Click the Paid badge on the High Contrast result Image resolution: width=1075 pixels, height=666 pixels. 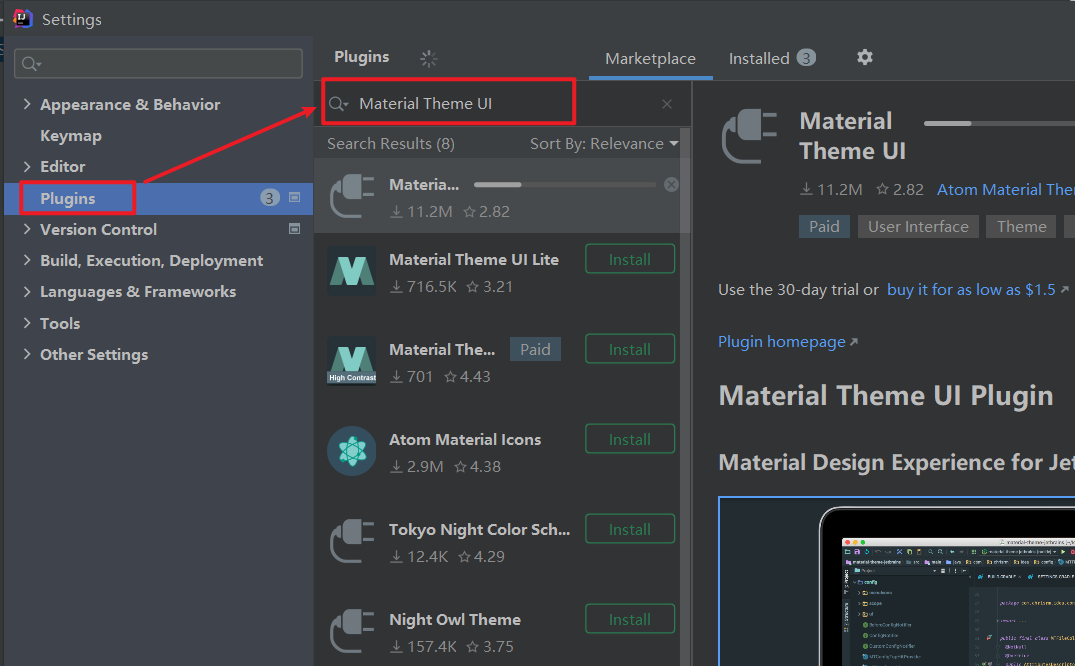click(535, 349)
